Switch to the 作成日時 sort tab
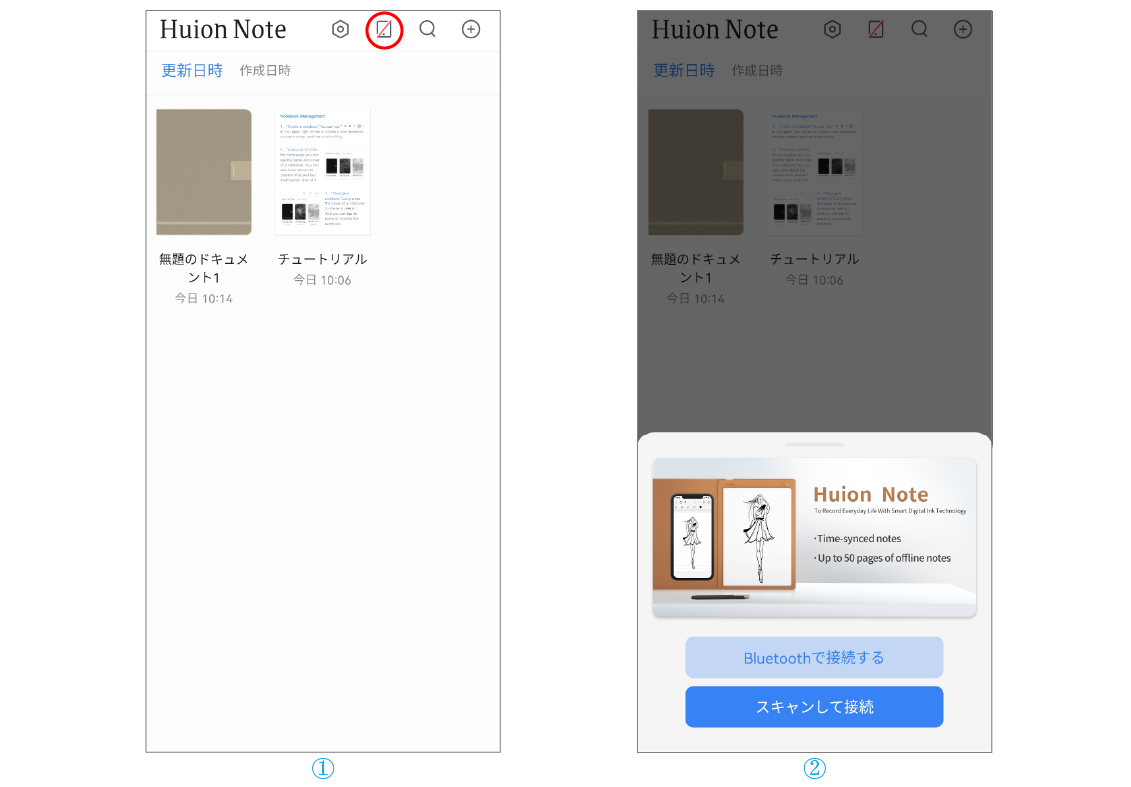1131x787 pixels. tap(265, 70)
